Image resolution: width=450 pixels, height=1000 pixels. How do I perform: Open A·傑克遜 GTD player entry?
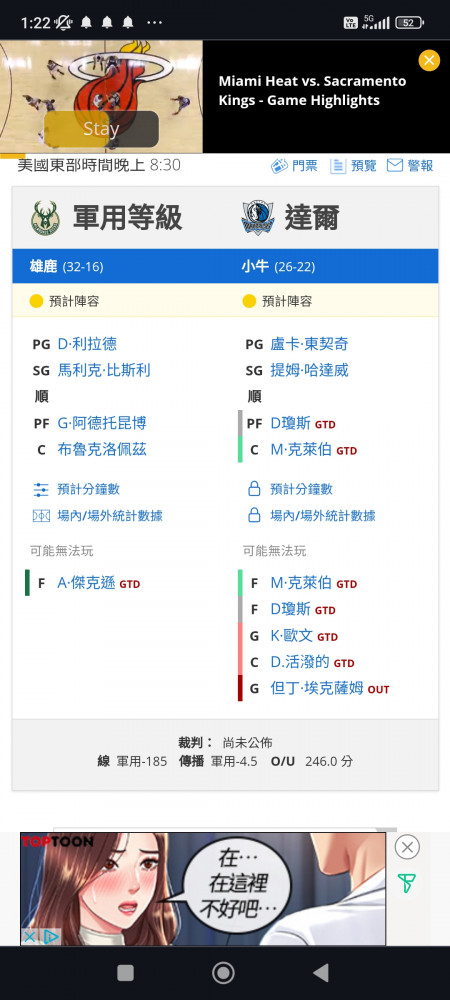tap(98, 583)
